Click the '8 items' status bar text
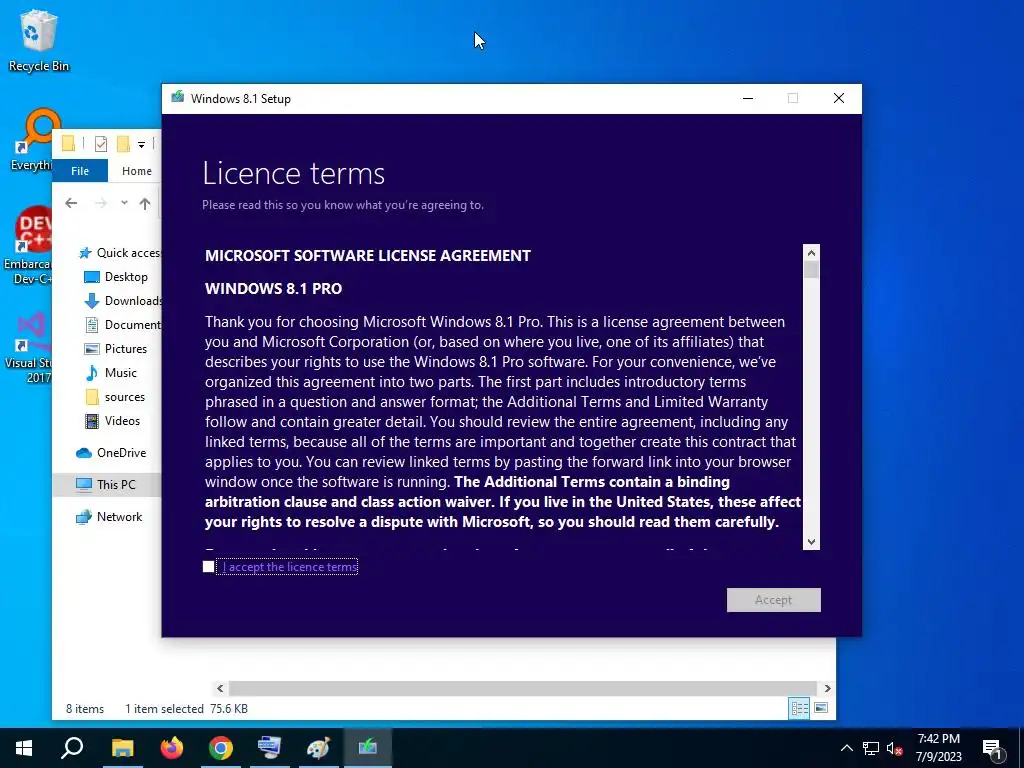The height and width of the screenshot is (768, 1024). tap(85, 709)
